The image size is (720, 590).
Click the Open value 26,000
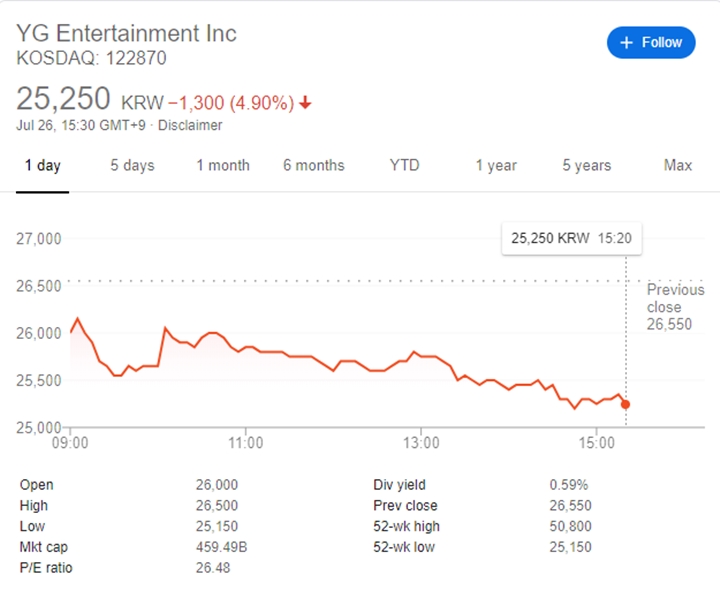click(217, 485)
